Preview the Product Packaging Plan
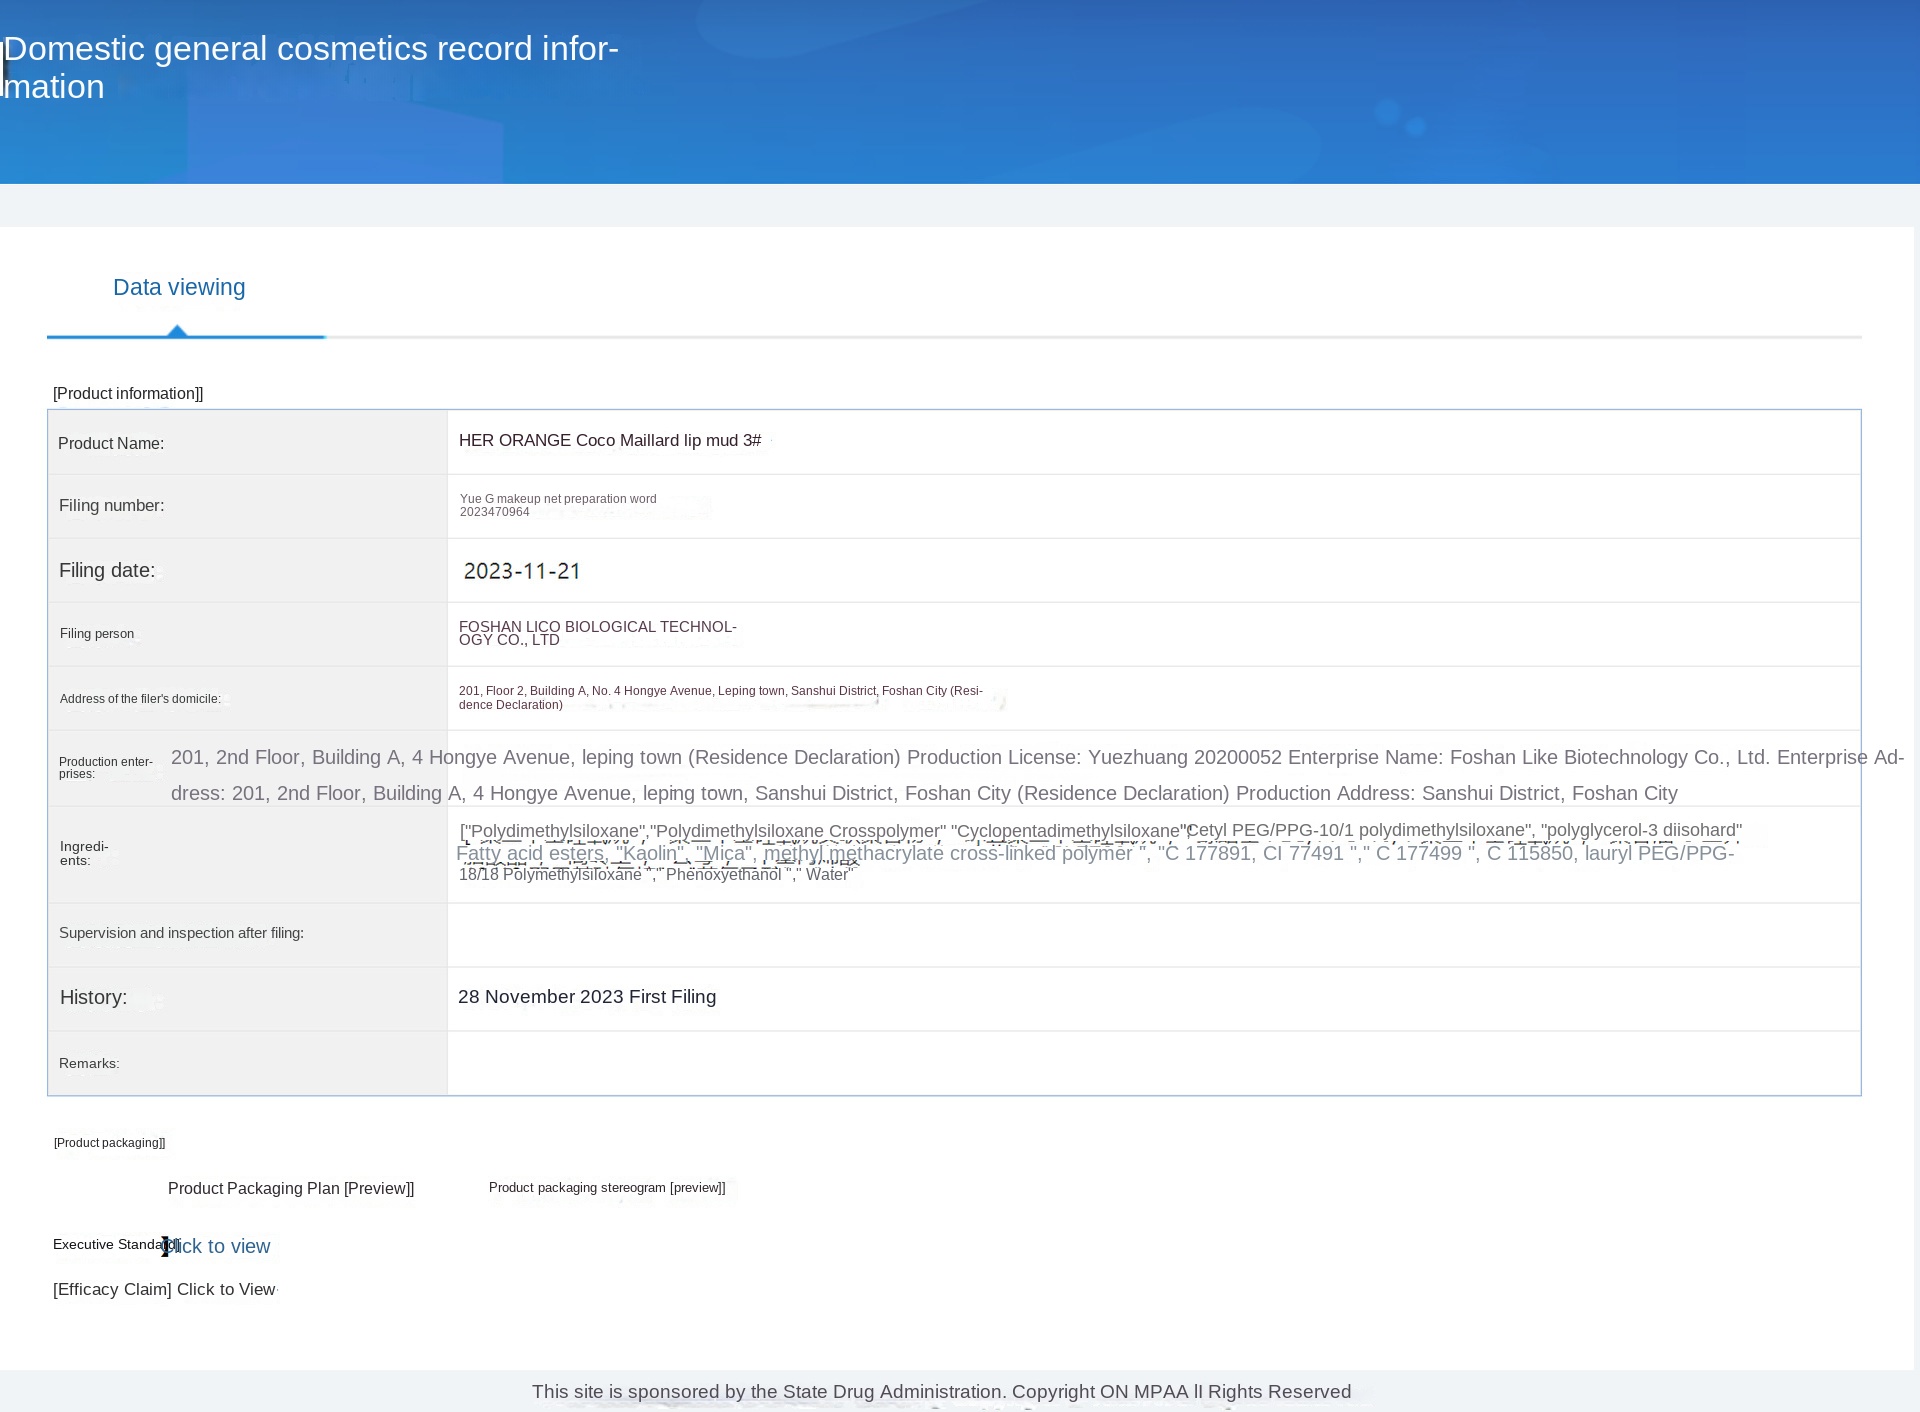1920x1412 pixels. coord(291,1188)
